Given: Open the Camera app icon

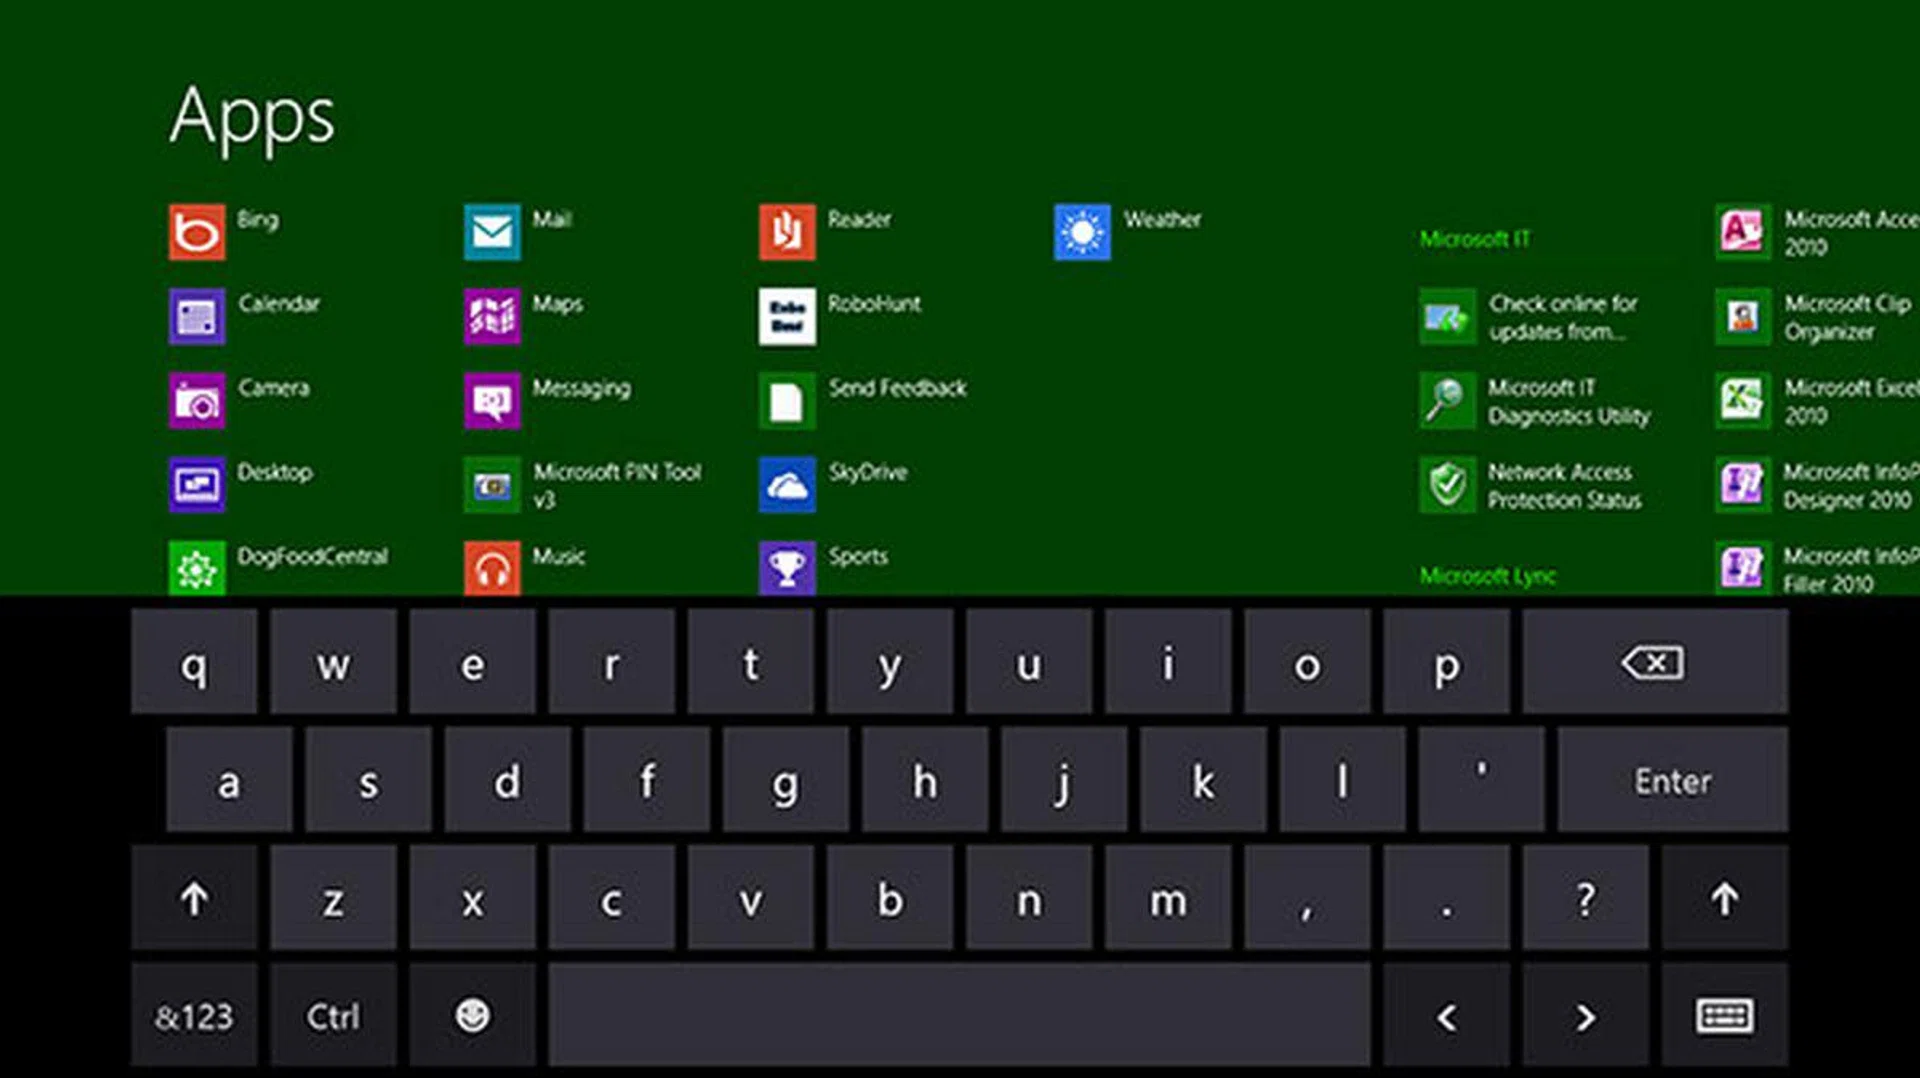Looking at the screenshot, I should (196, 401).
